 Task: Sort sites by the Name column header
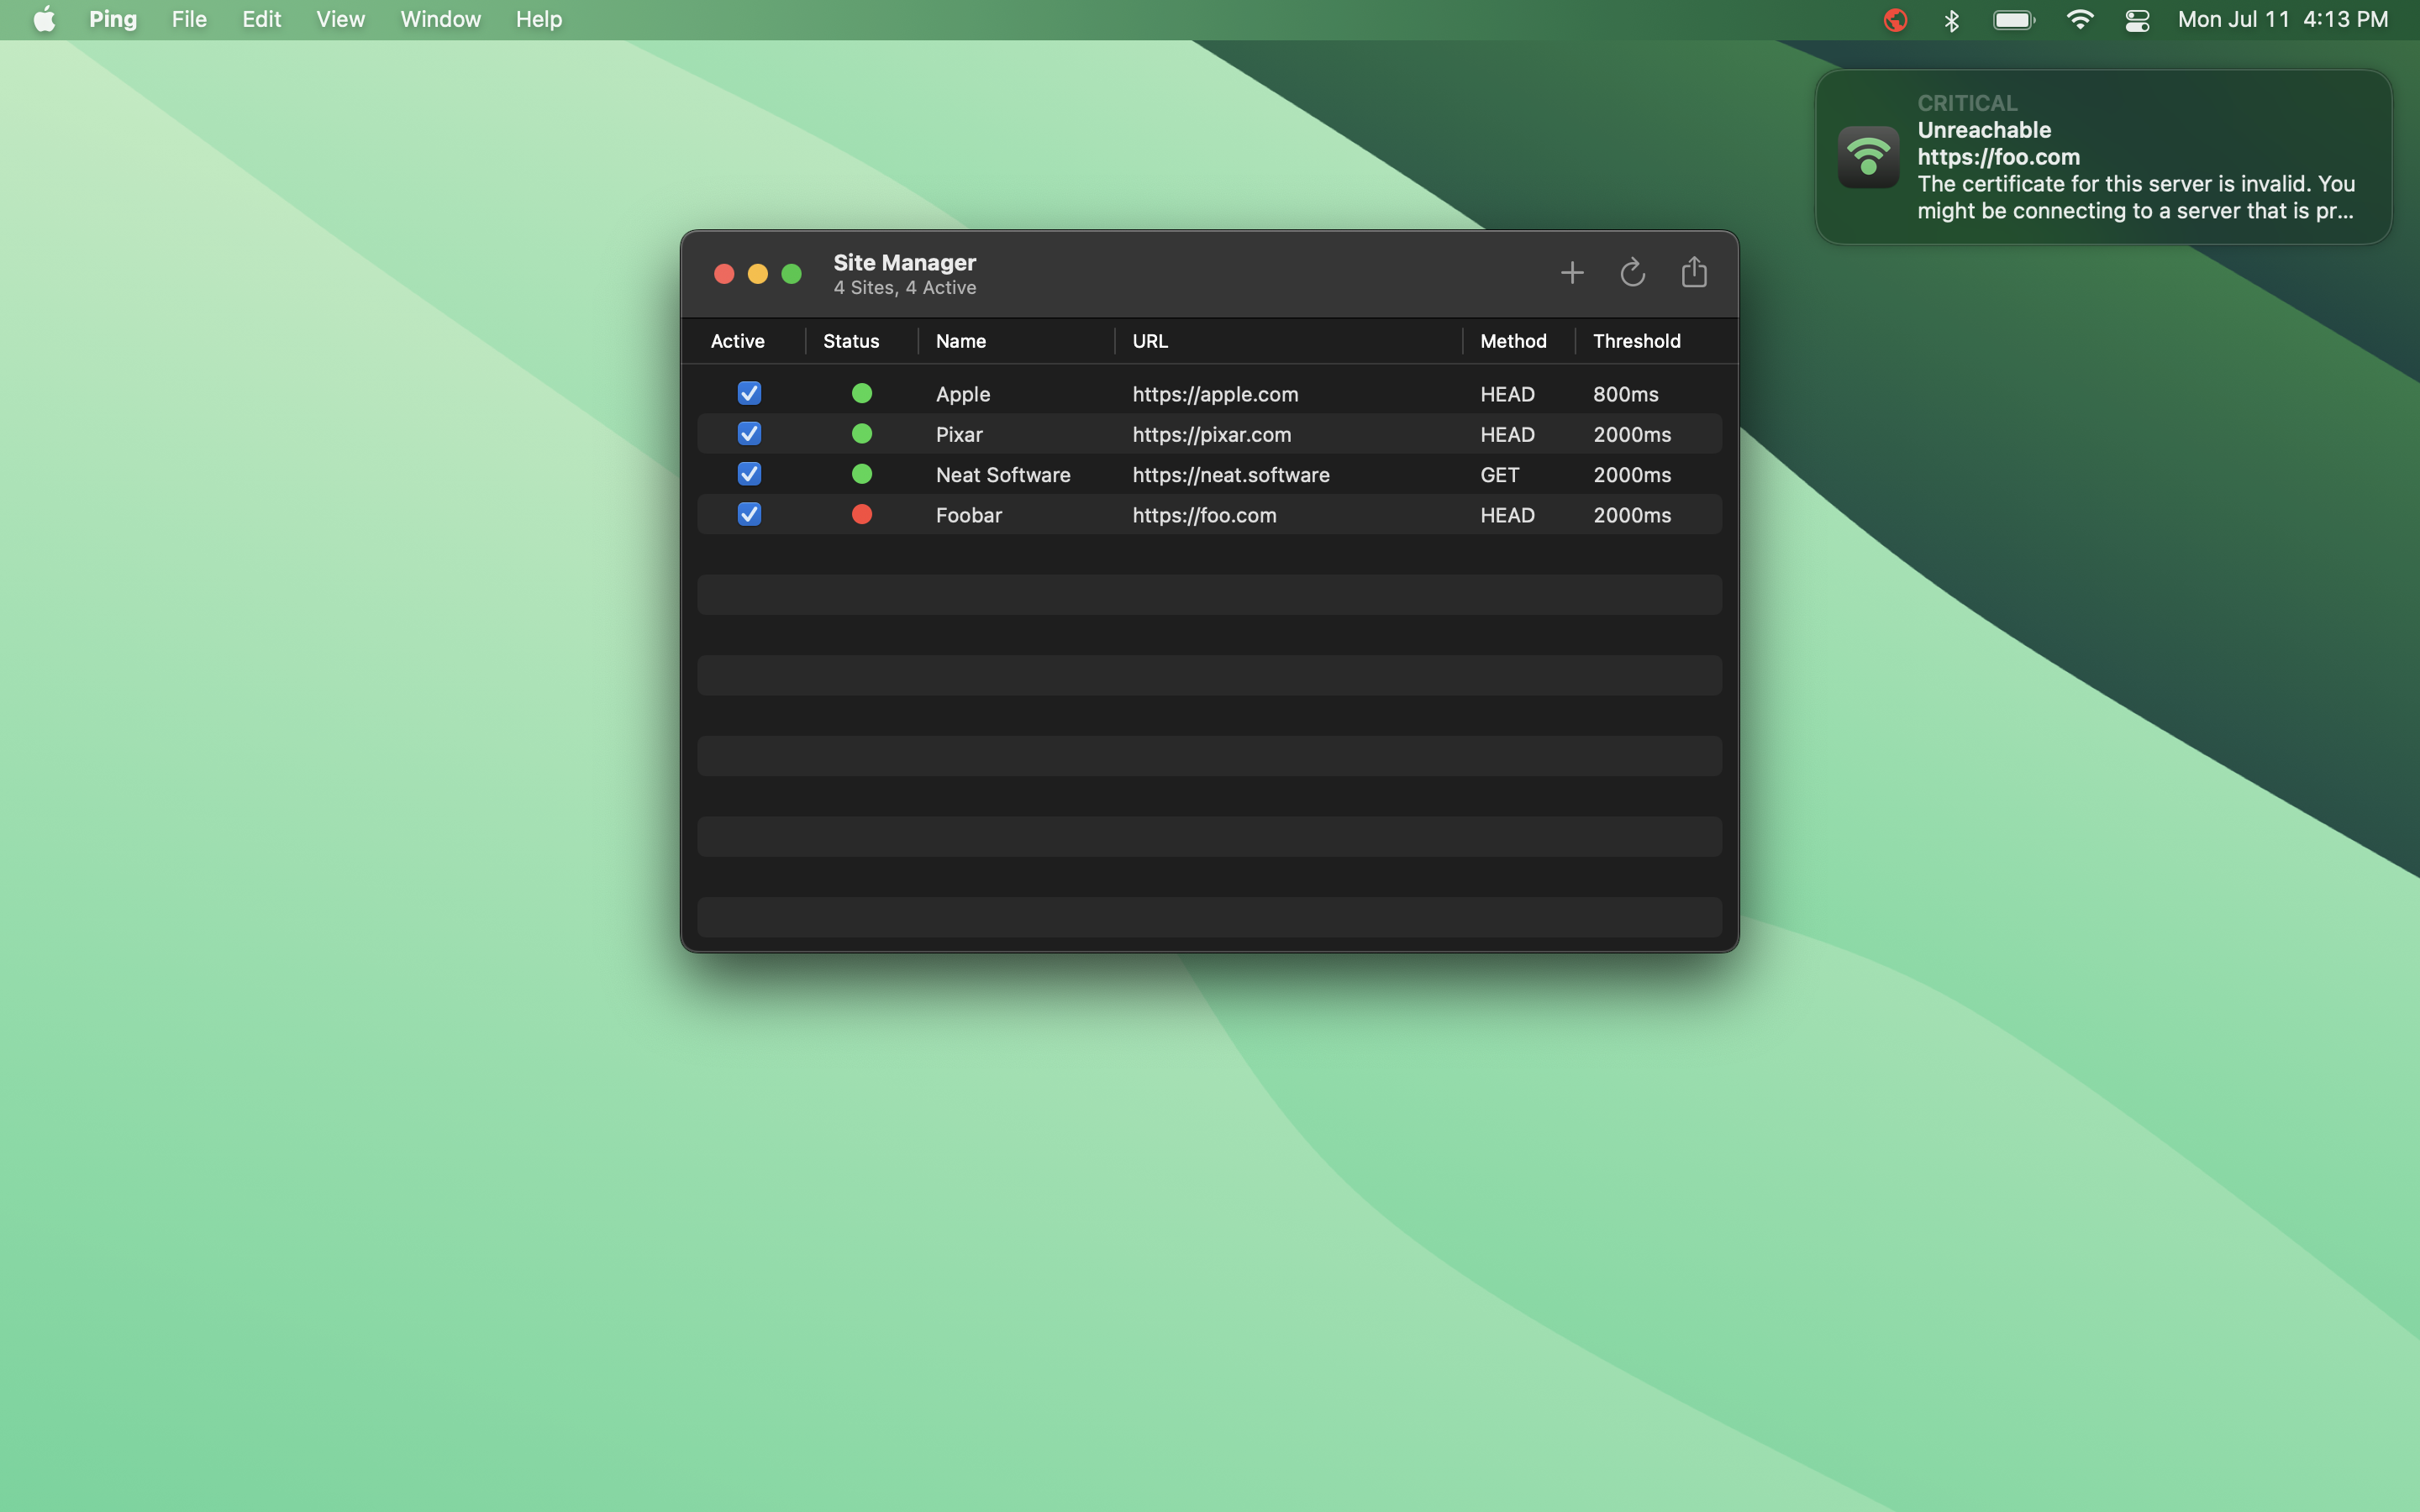point(960,341)
